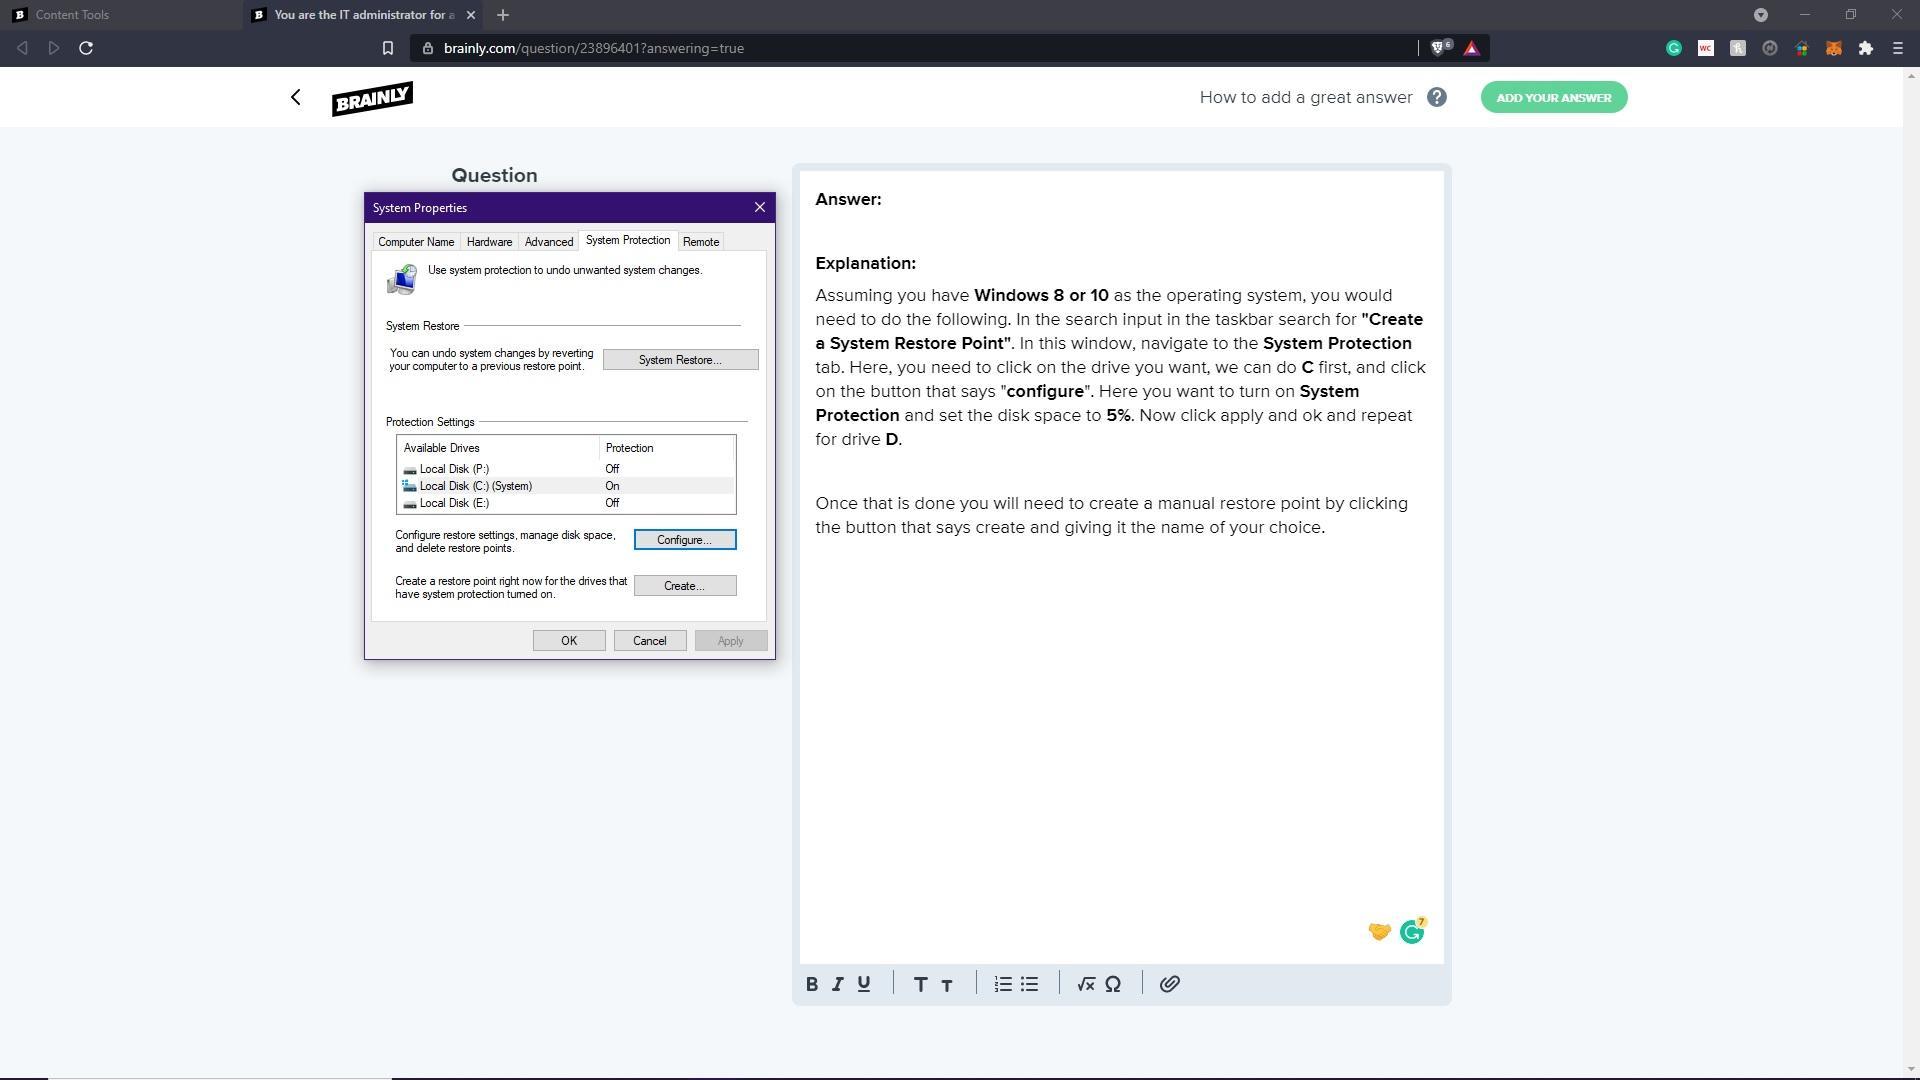Open a new browser tab
This screenshot has height=1080, width=1920.
coord(503,15)
